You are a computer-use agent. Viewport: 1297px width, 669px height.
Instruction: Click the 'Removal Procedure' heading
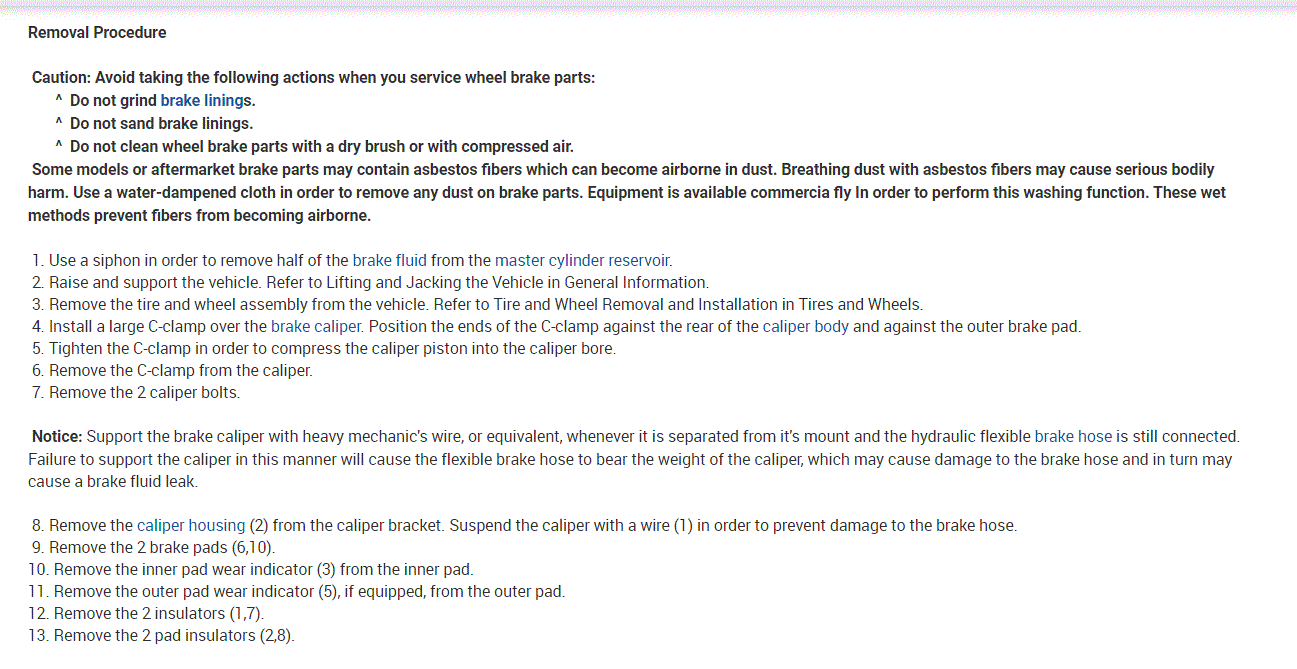point(97,32)
